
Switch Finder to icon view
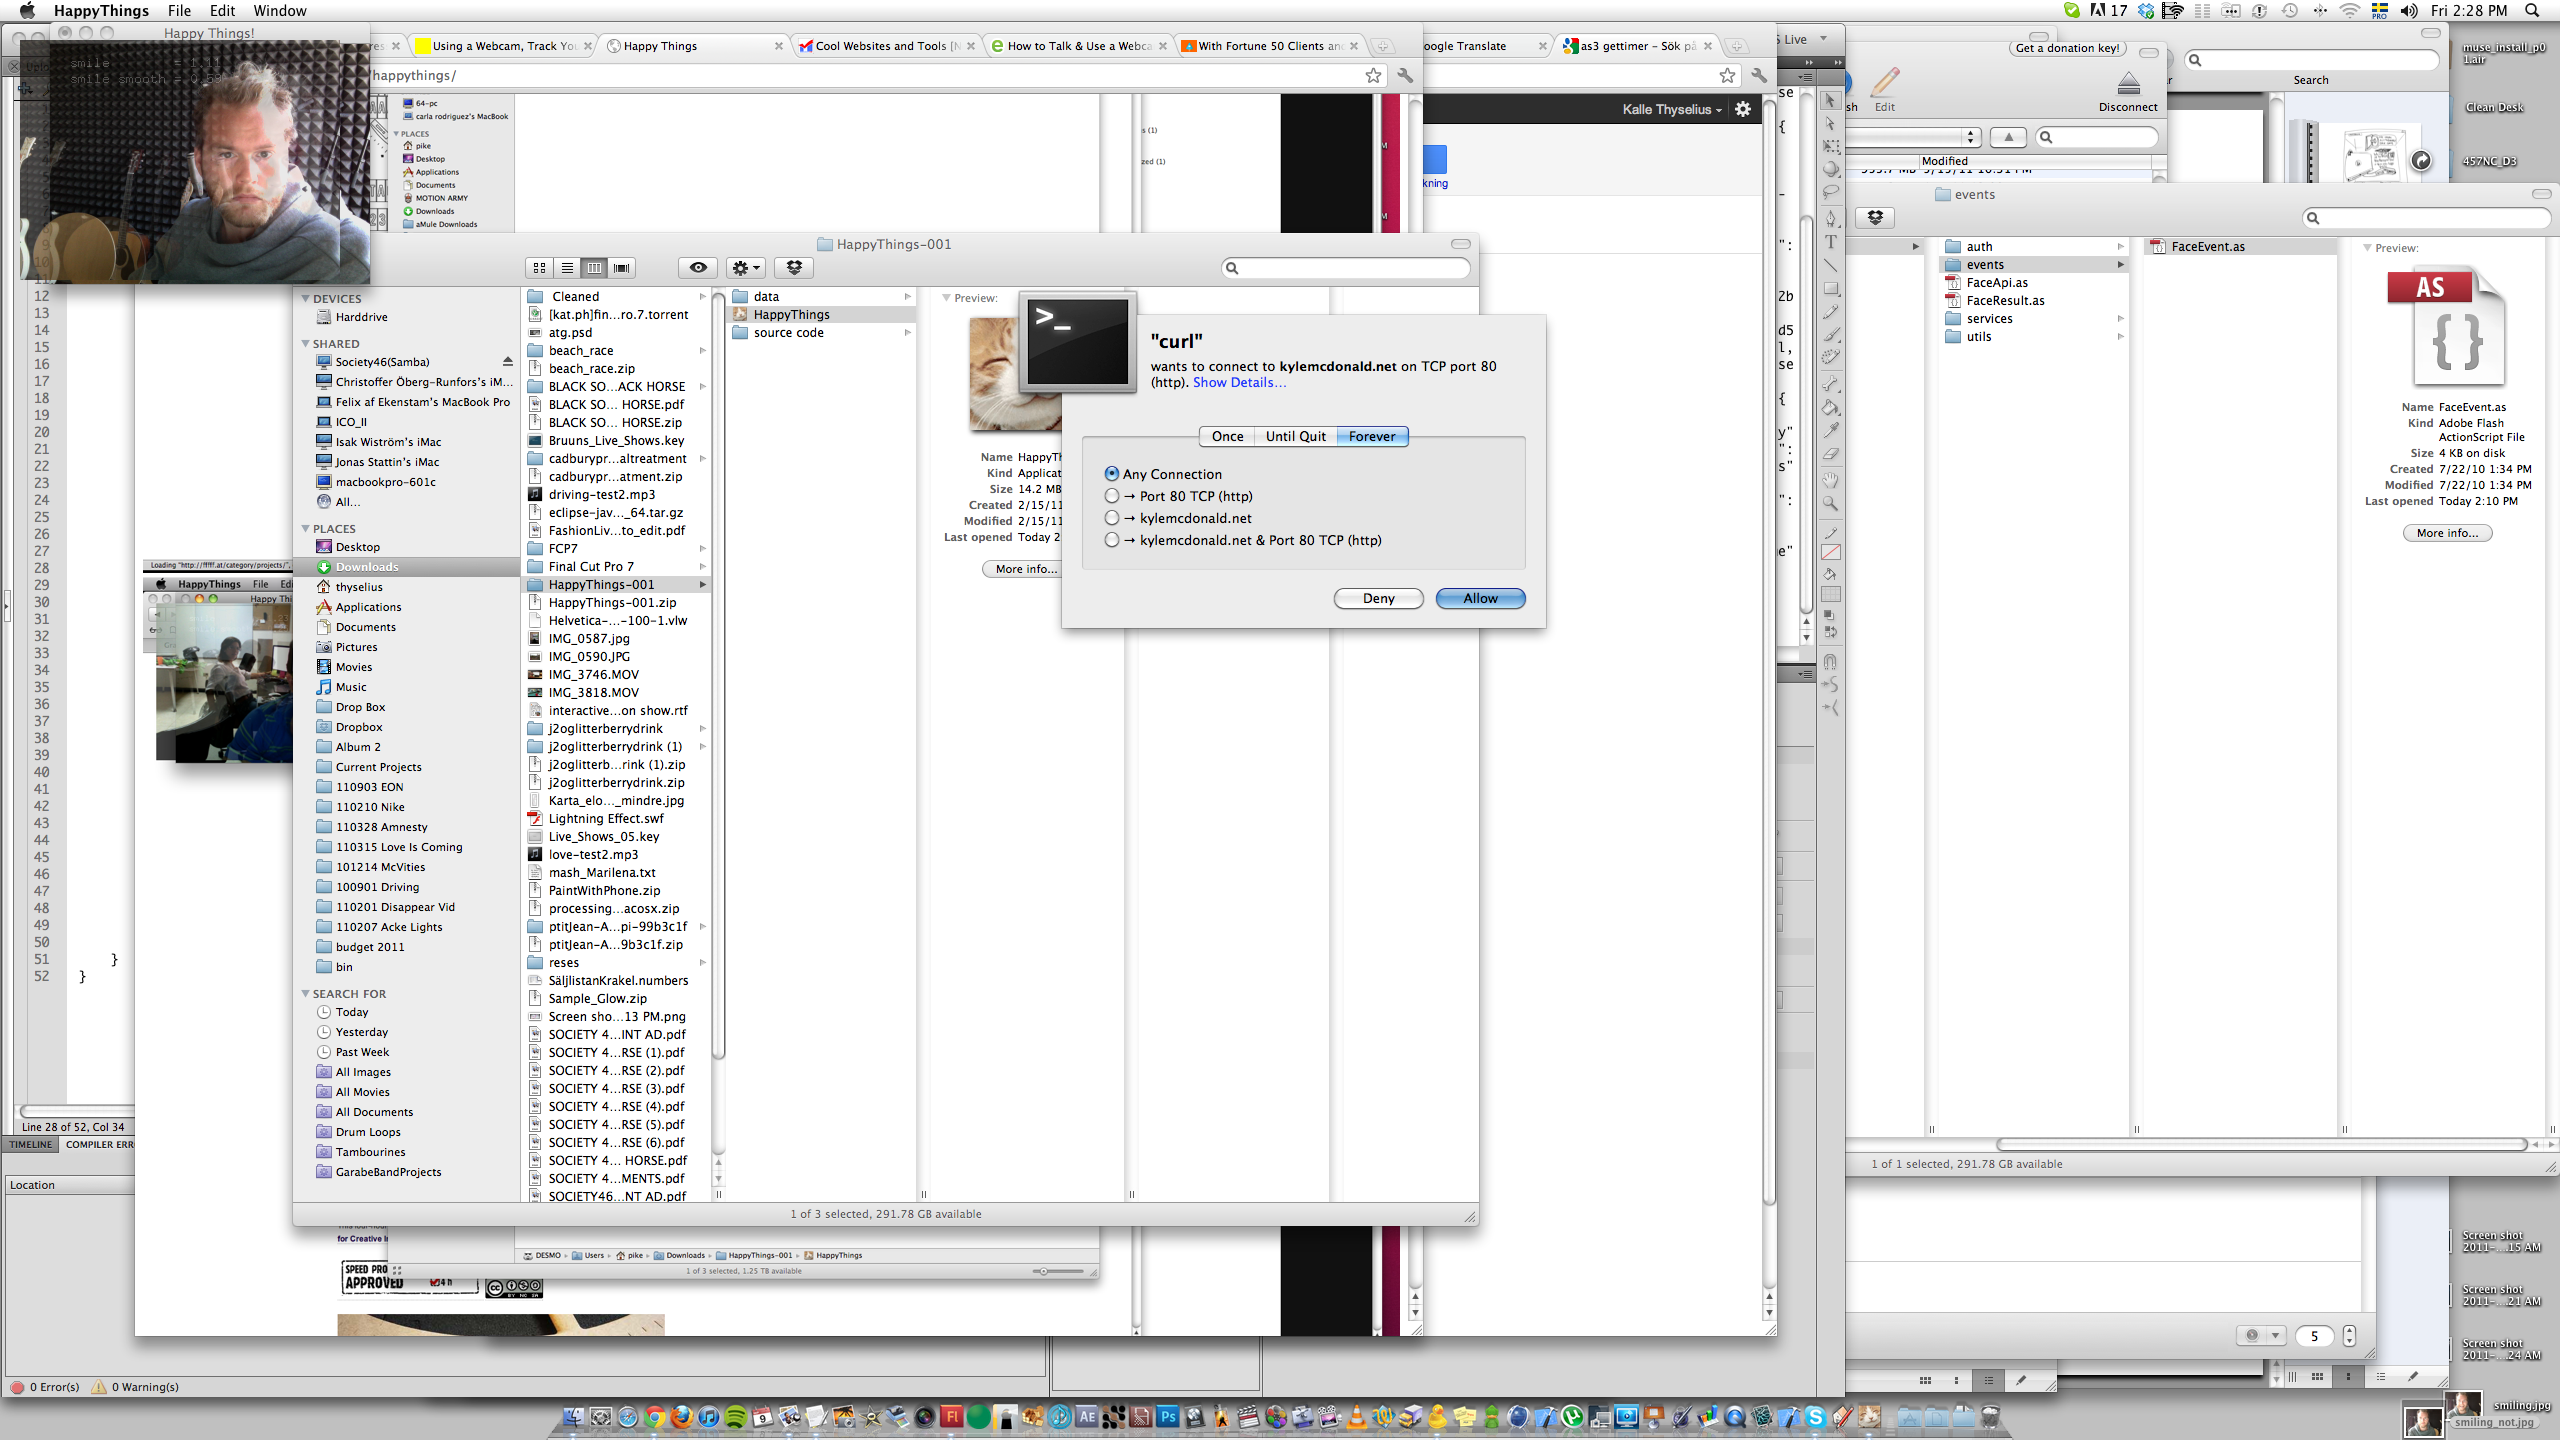click(x=539, y=268)
